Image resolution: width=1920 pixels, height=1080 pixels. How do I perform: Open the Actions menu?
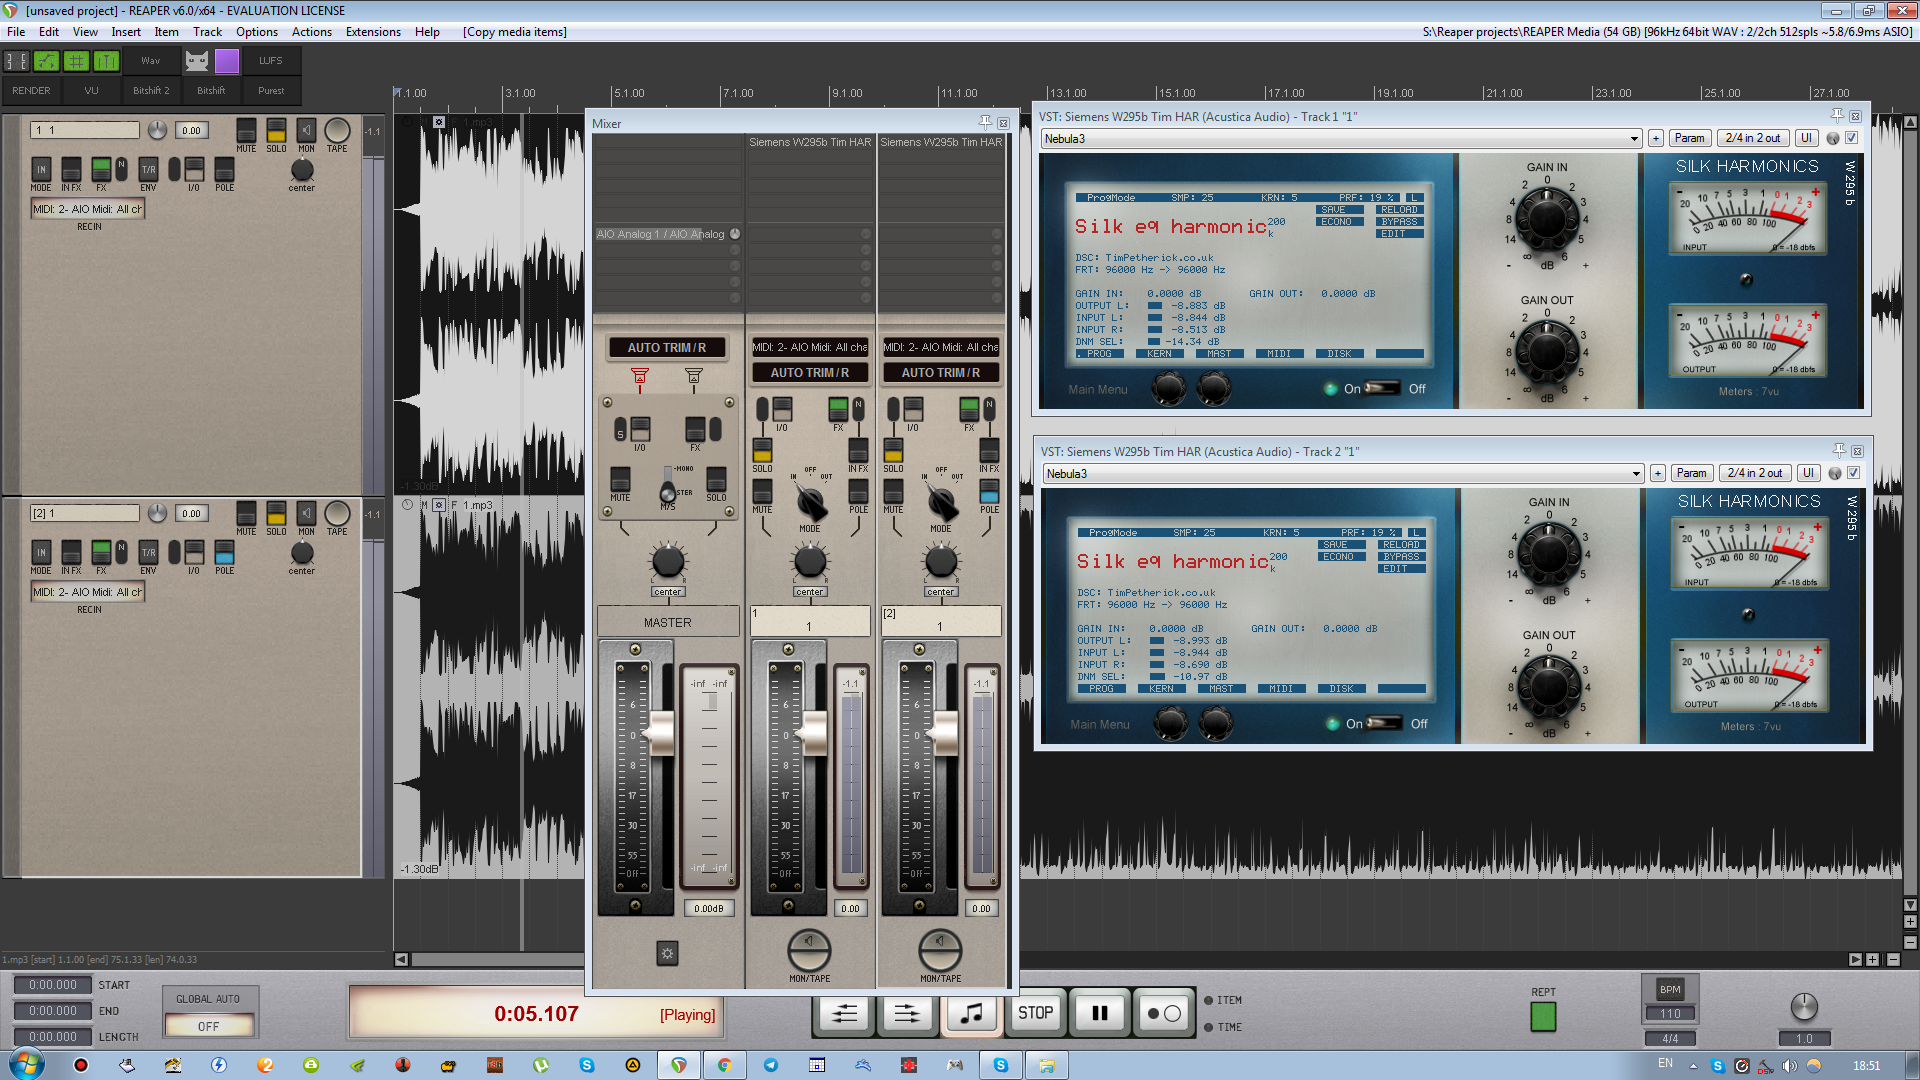click(x=311, y=32)
